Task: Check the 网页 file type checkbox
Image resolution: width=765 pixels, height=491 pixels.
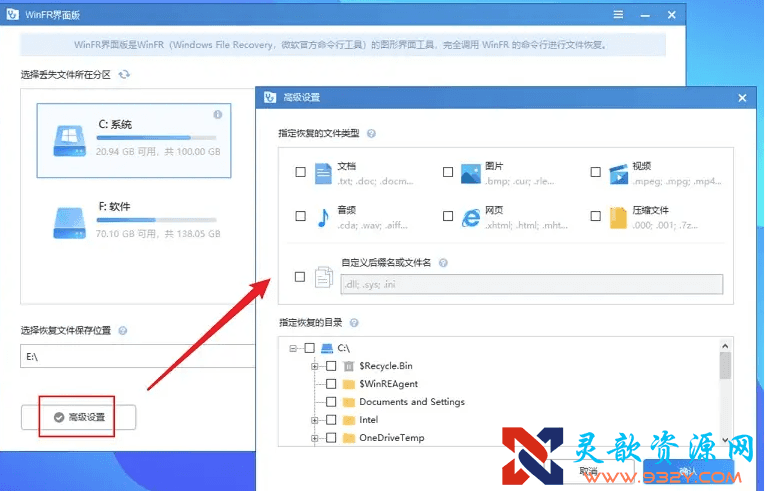Action: (x=448, y=216)
